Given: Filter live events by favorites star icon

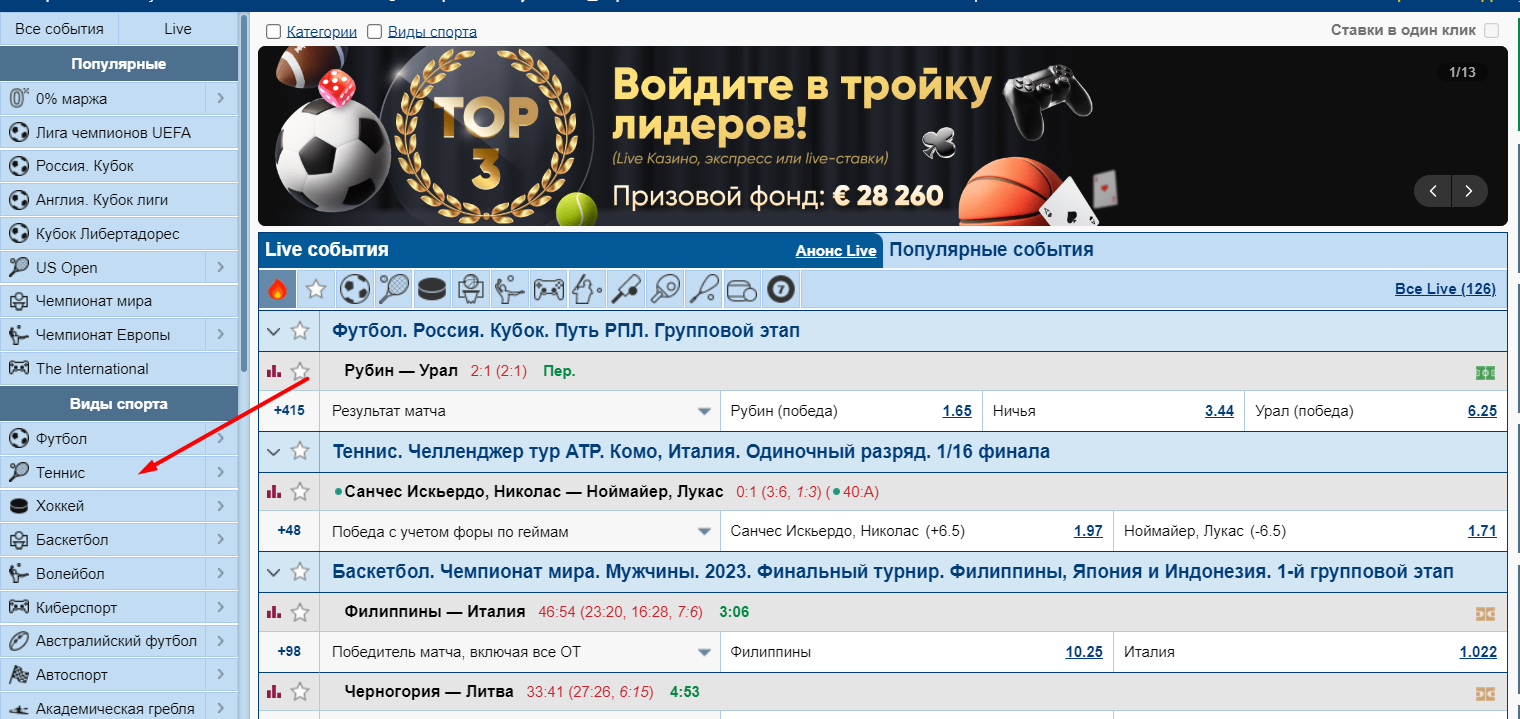Looking at the screenshot, I should [316, 289].
